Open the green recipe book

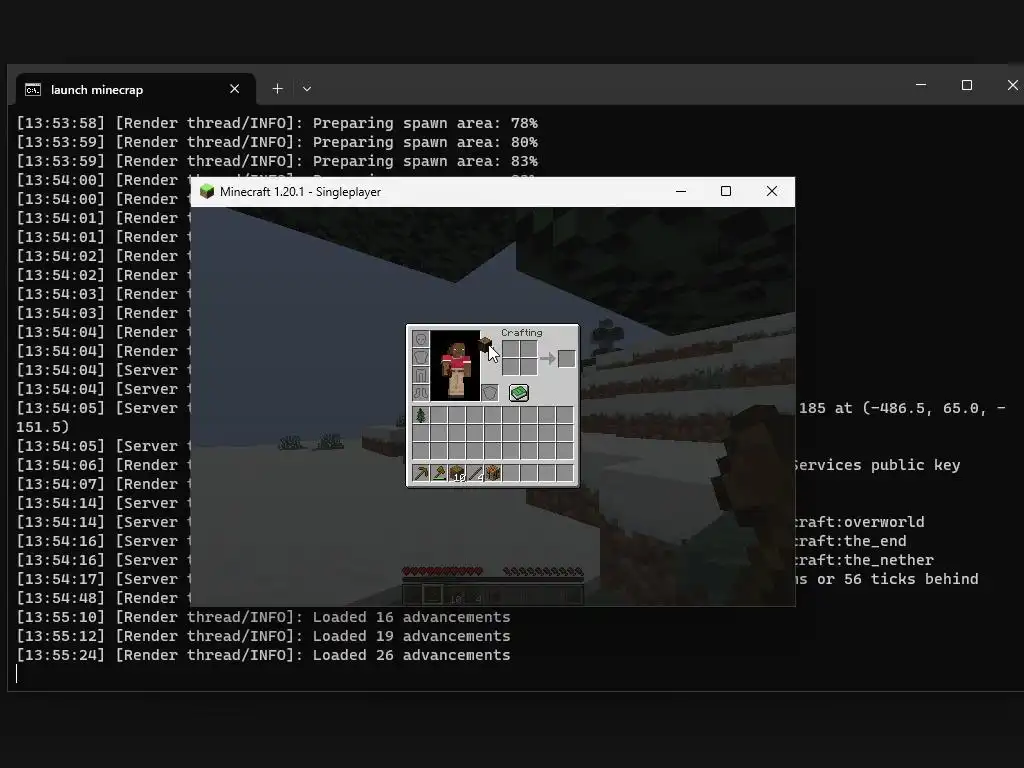pos(519,393)
